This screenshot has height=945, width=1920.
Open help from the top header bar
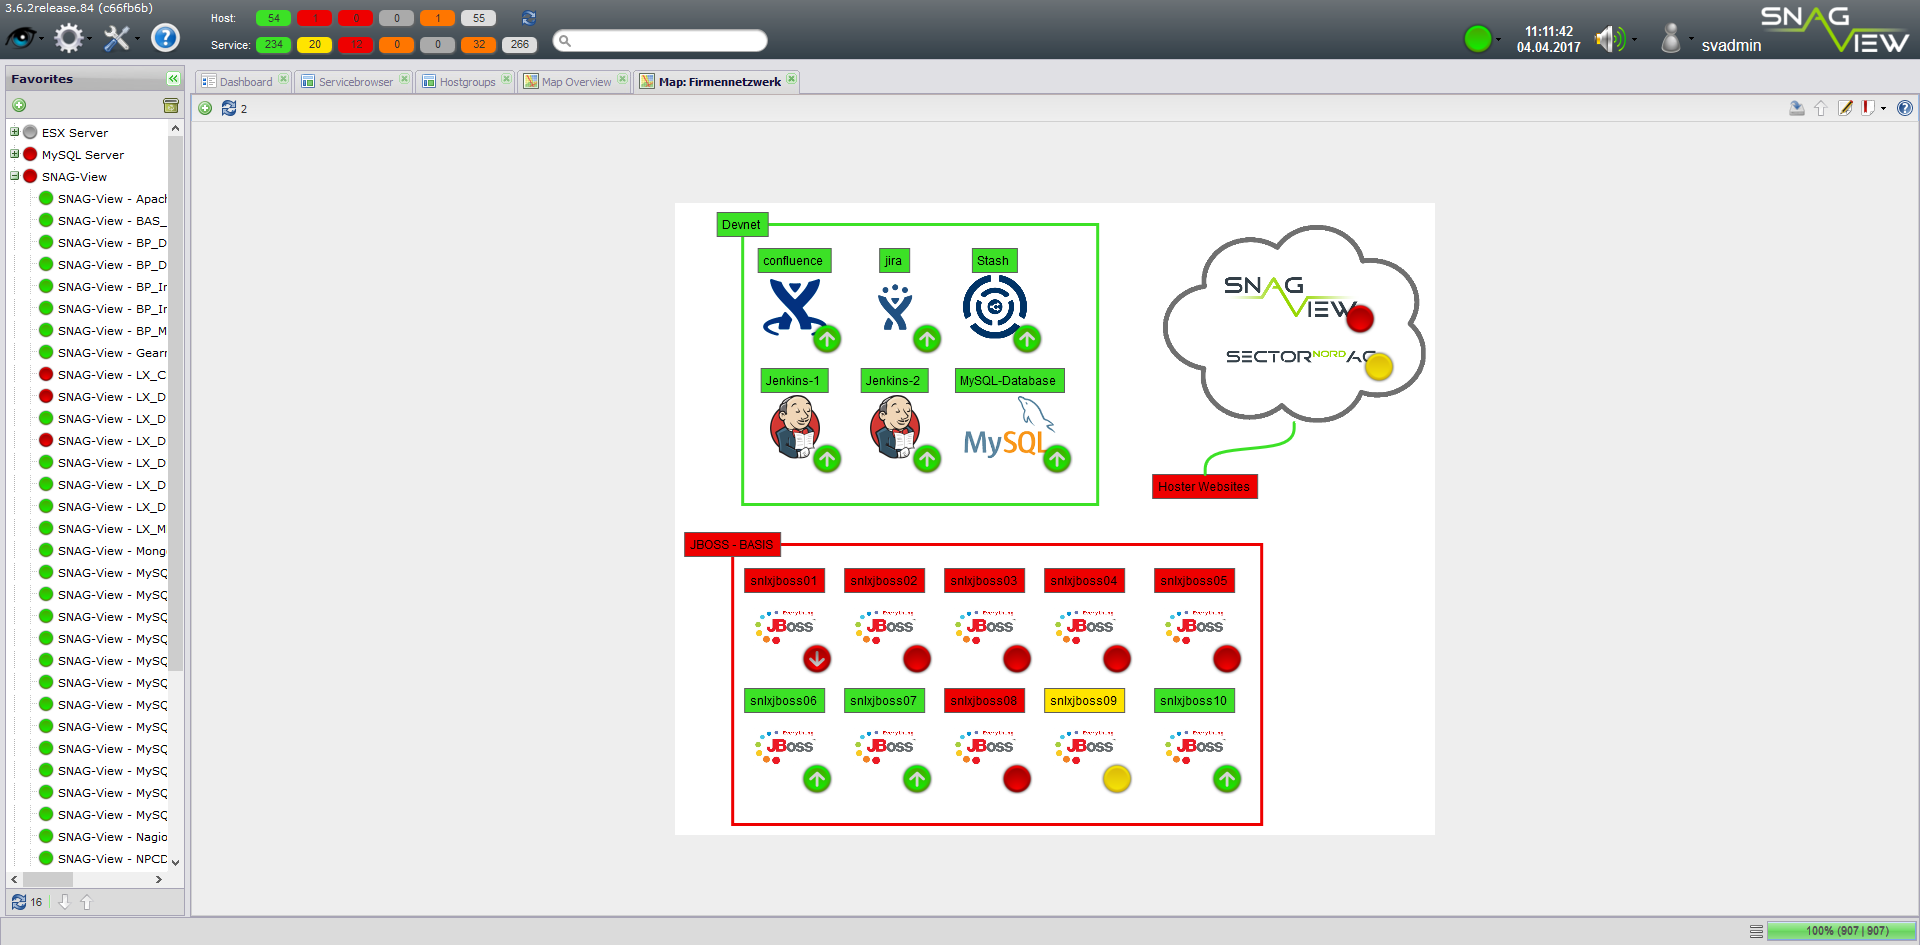(165, 38)
